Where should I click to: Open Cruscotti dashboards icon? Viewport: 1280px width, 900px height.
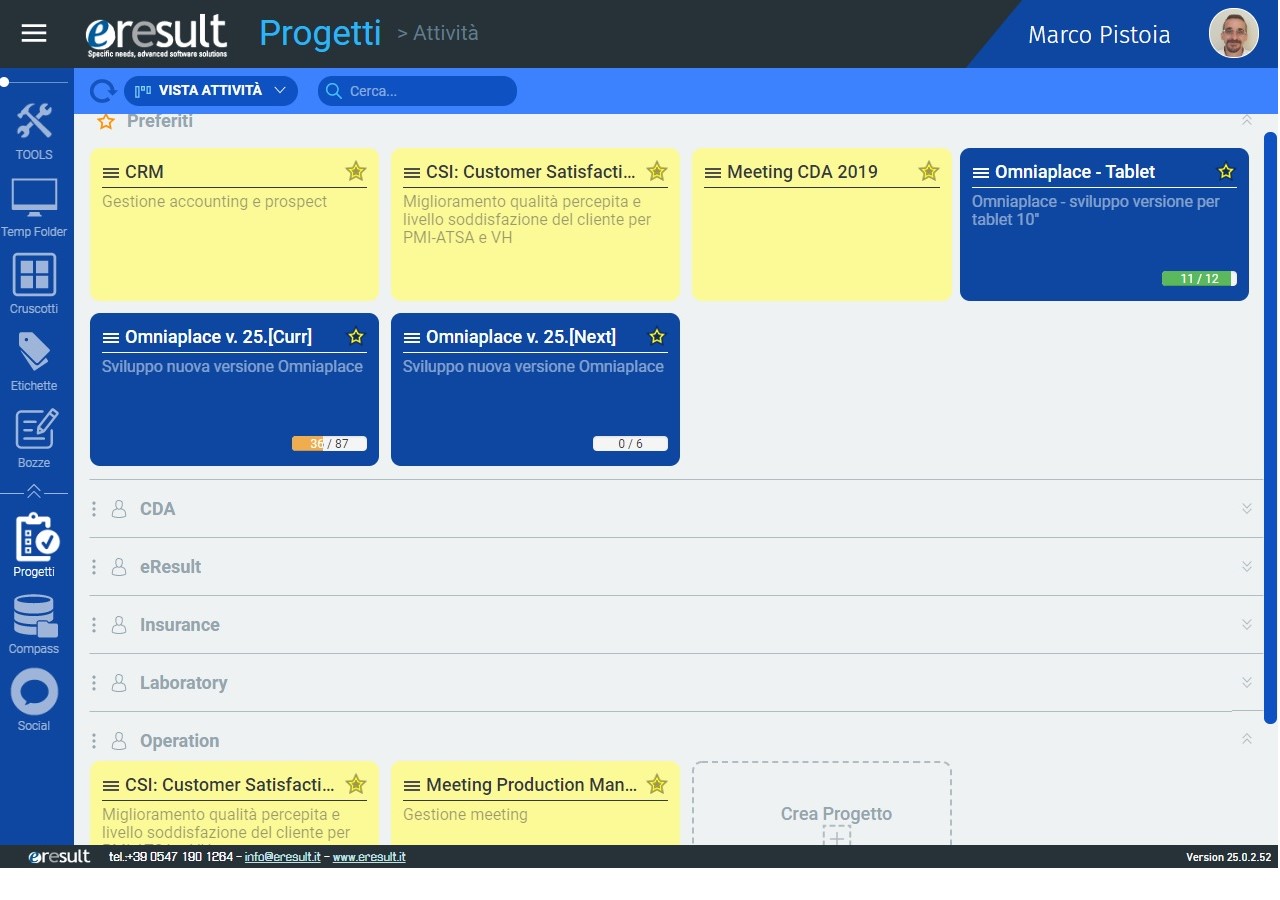click(34, 284)
